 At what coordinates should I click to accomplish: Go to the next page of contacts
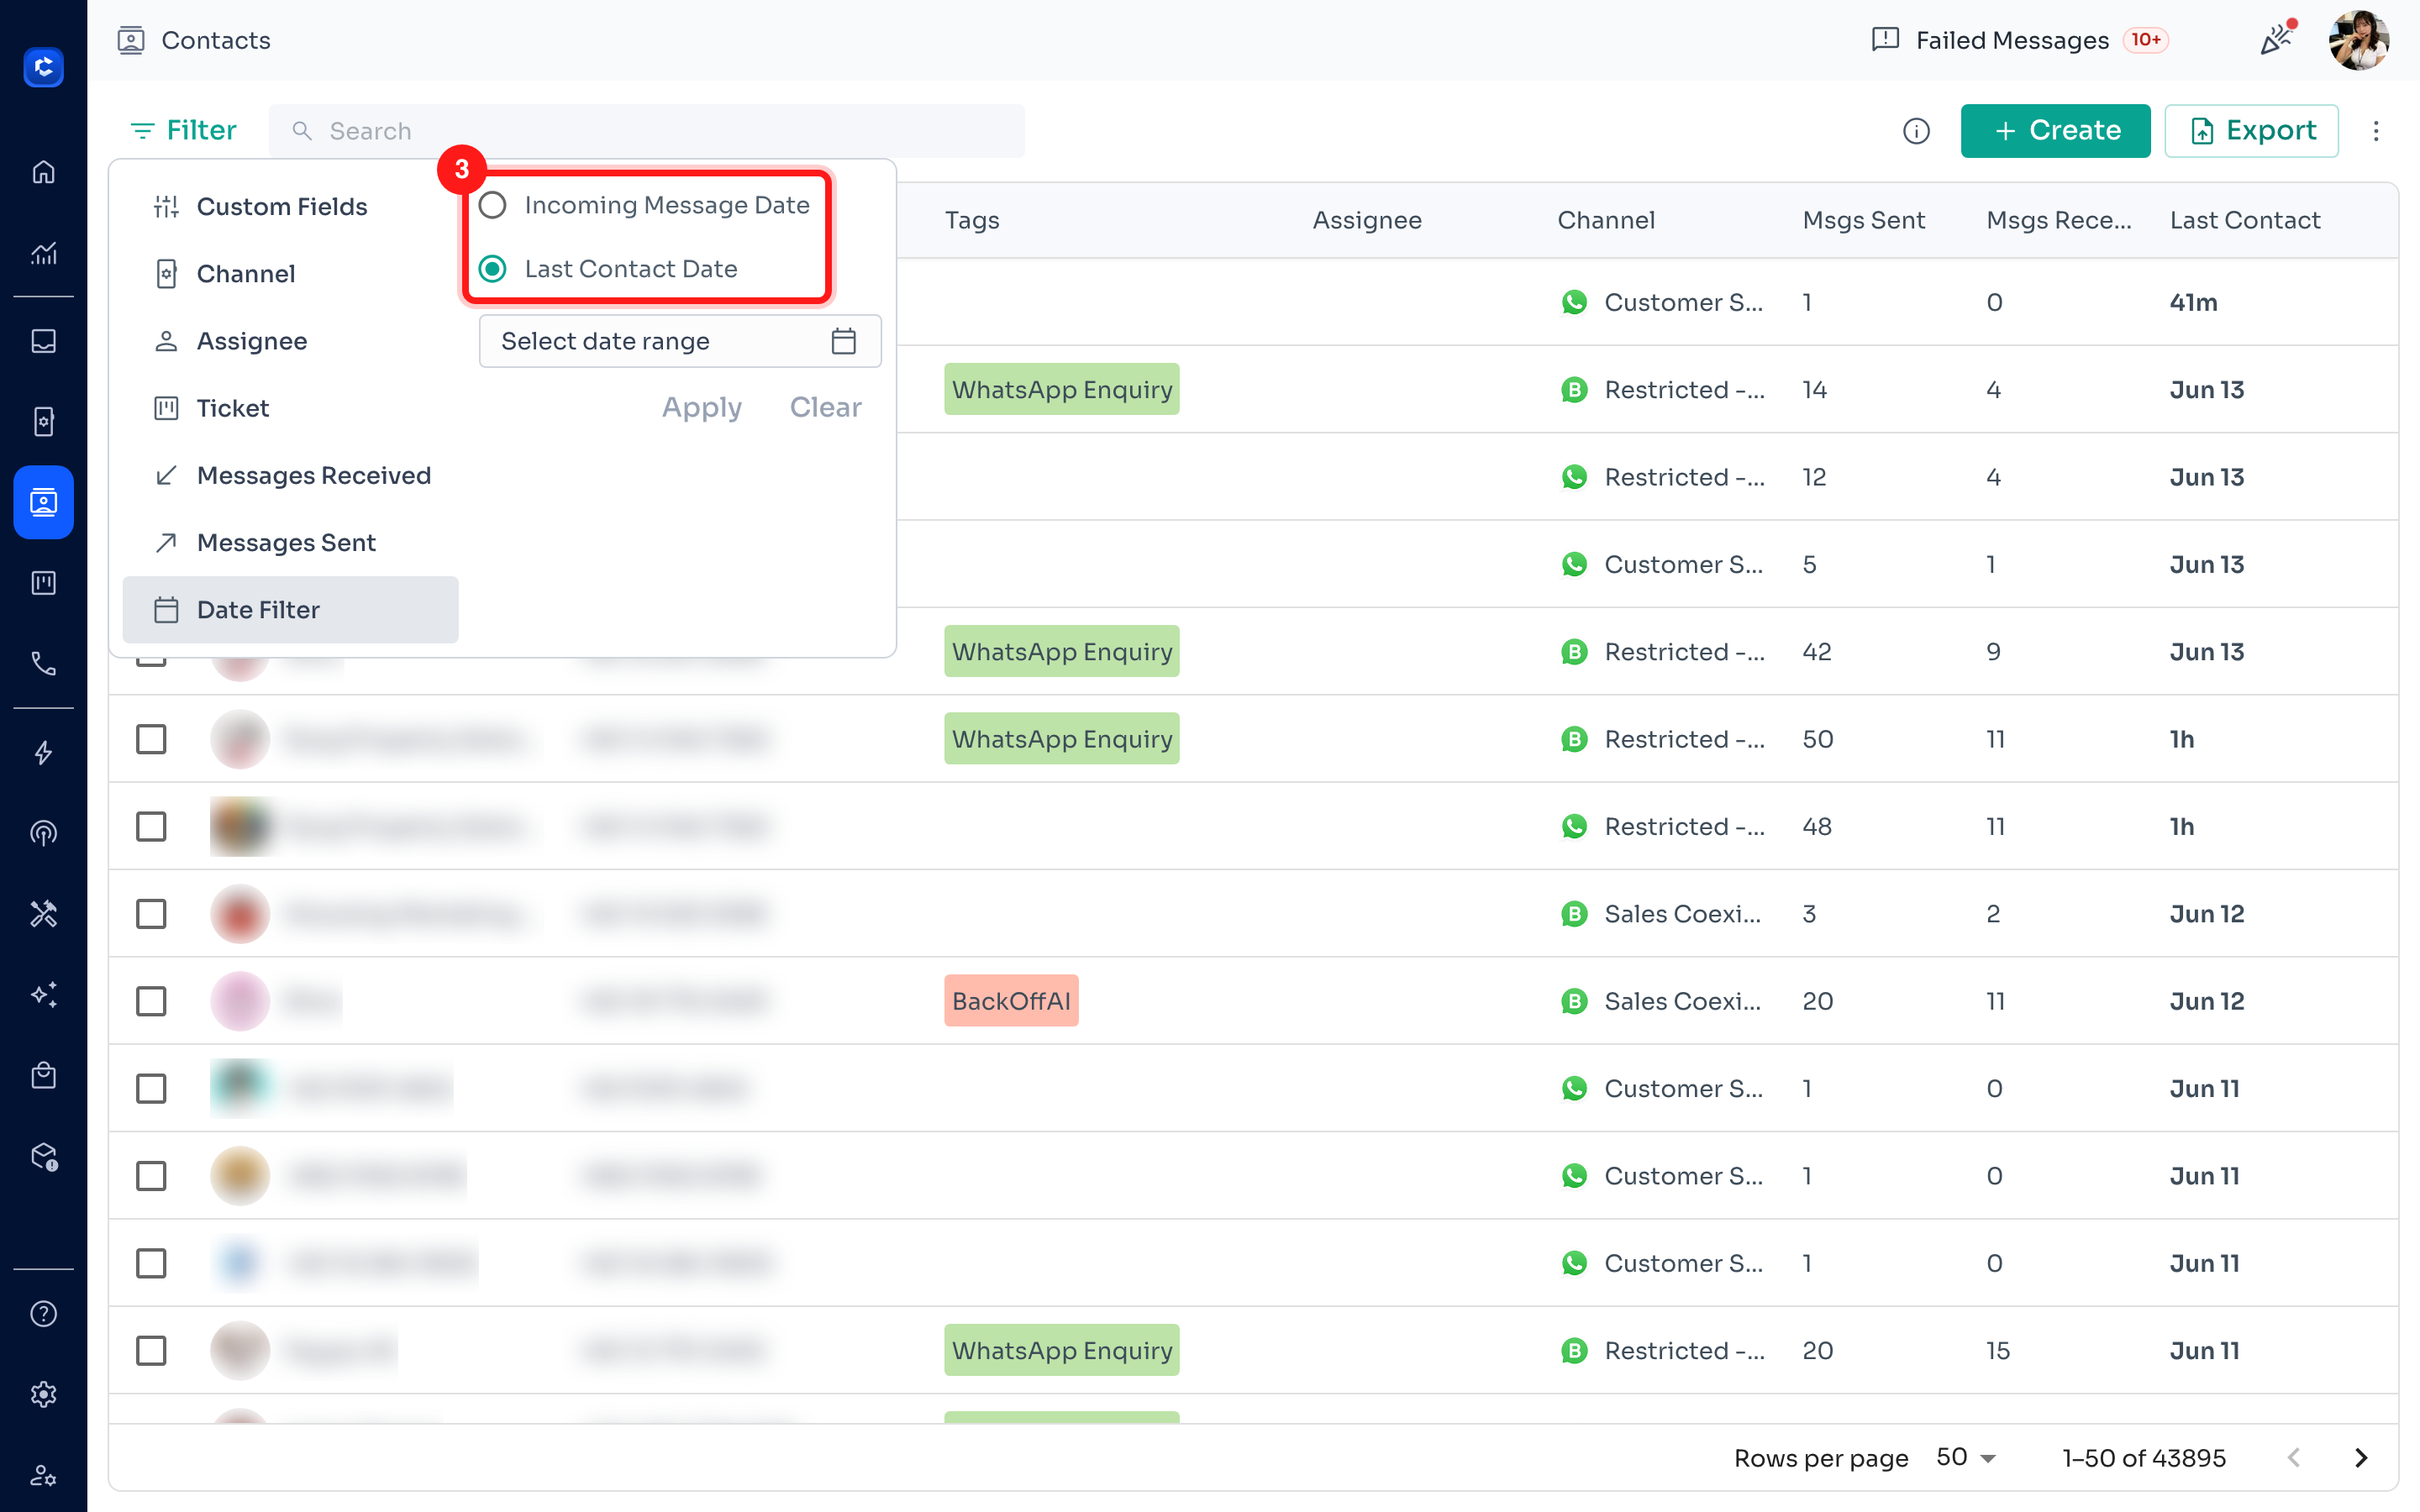(x=2361, y=1458)
